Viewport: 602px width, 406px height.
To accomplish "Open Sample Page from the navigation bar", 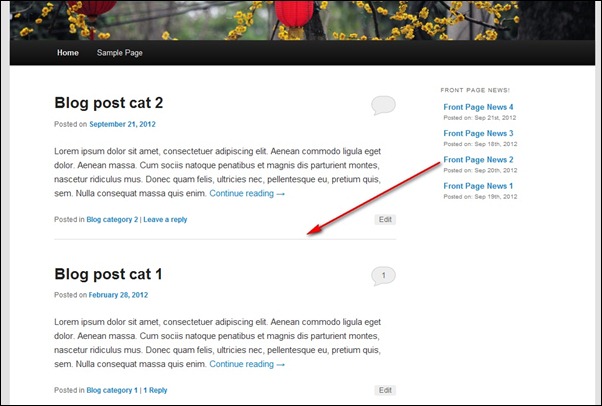I will tap(119, 52).
